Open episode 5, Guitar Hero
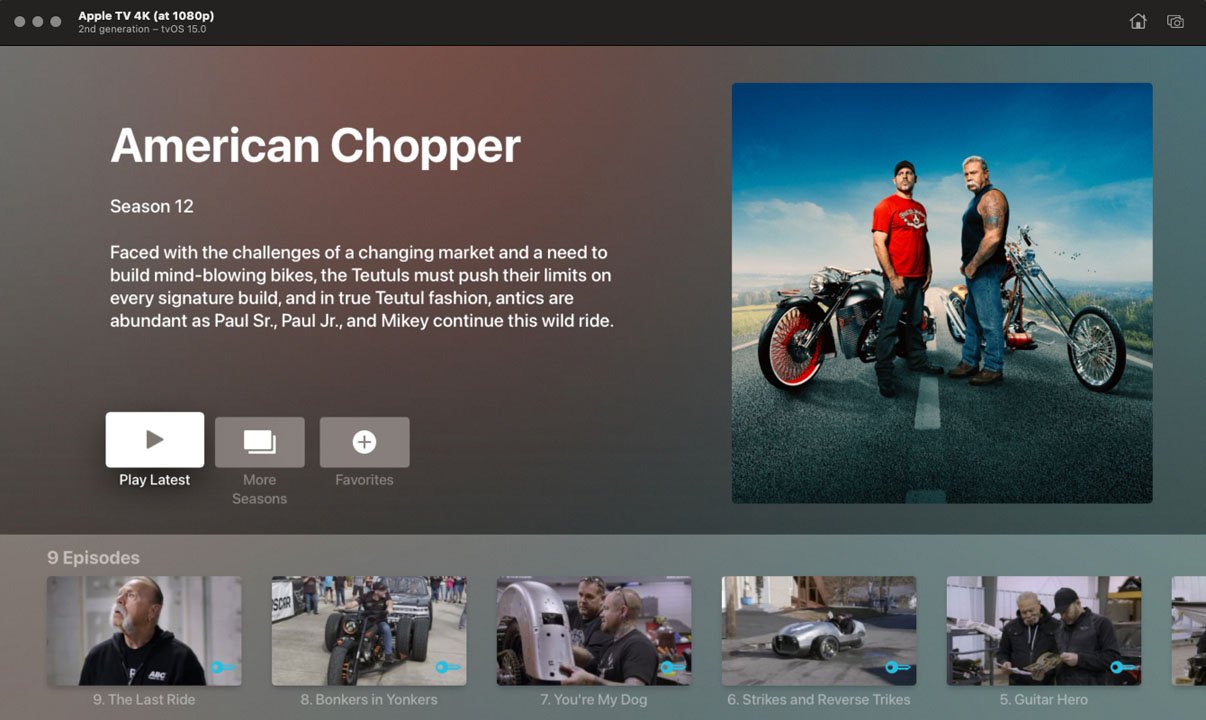The height and width of the screenshot is (720, 1206). click(1043, 630)
